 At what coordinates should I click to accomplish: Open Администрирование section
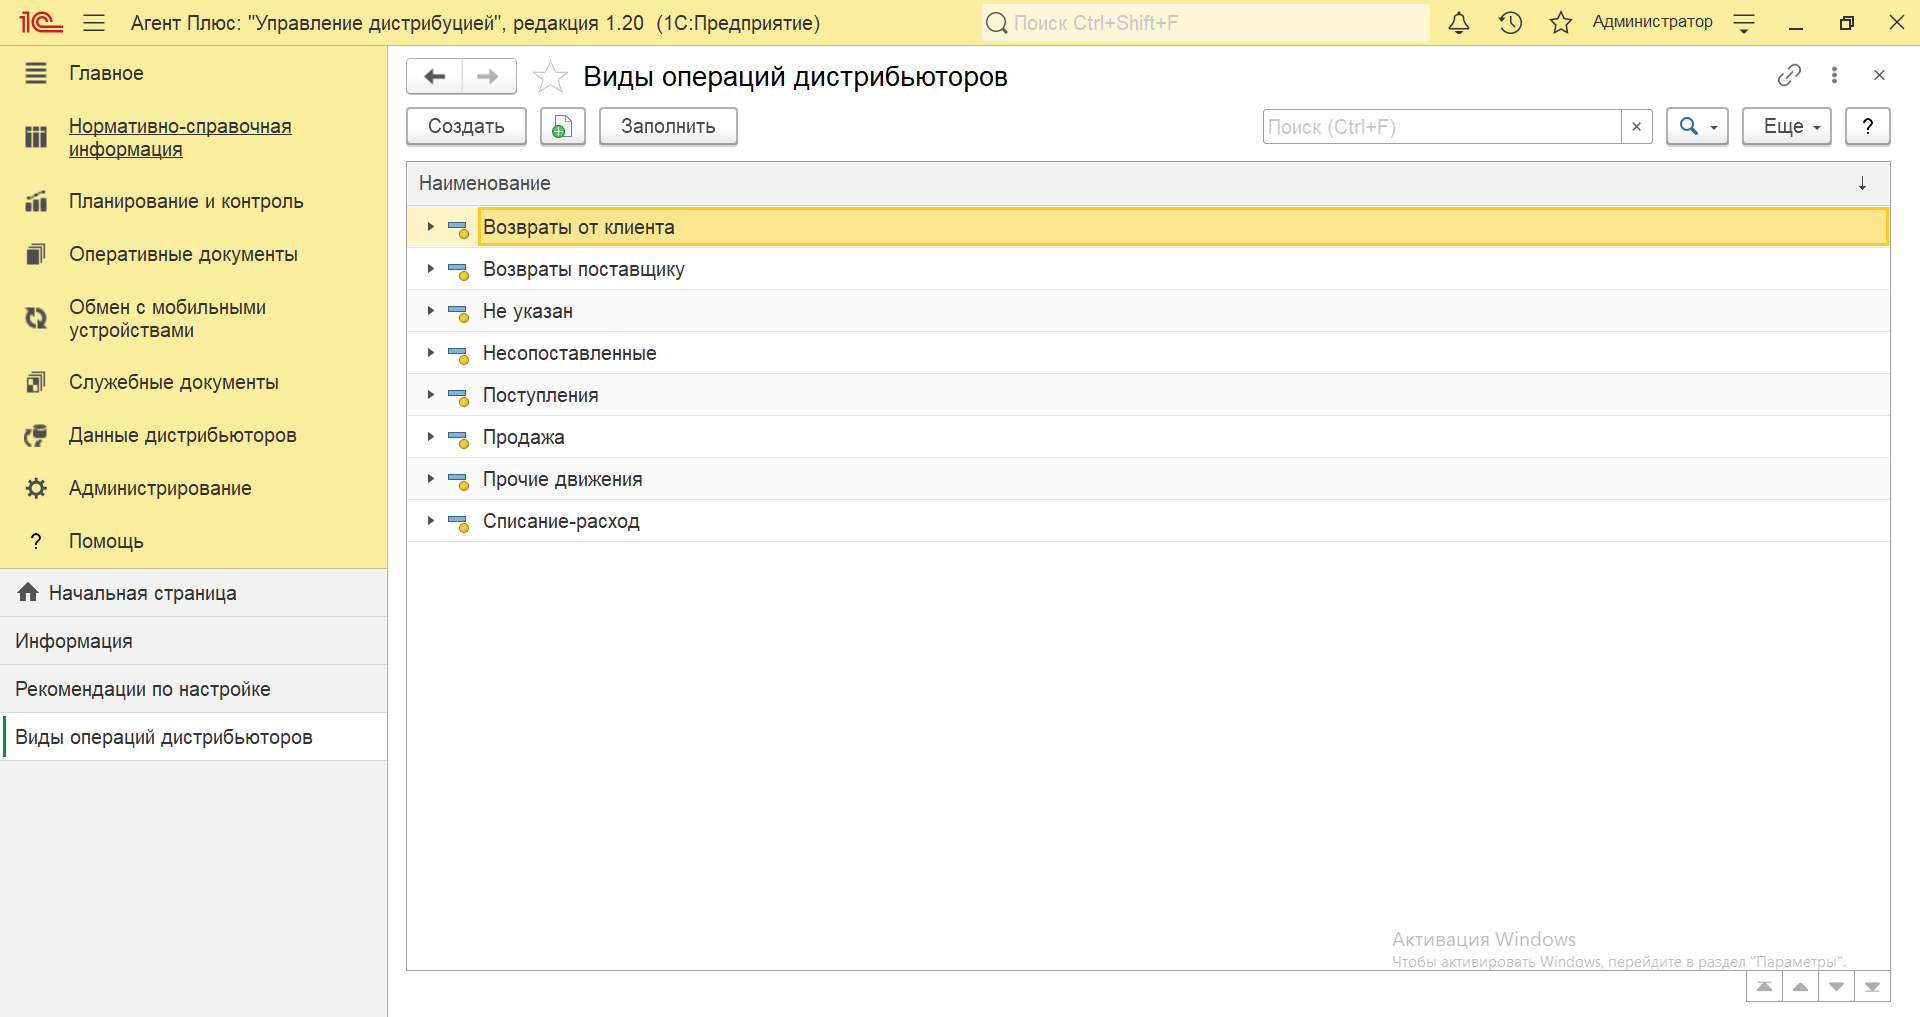[160, 488]
